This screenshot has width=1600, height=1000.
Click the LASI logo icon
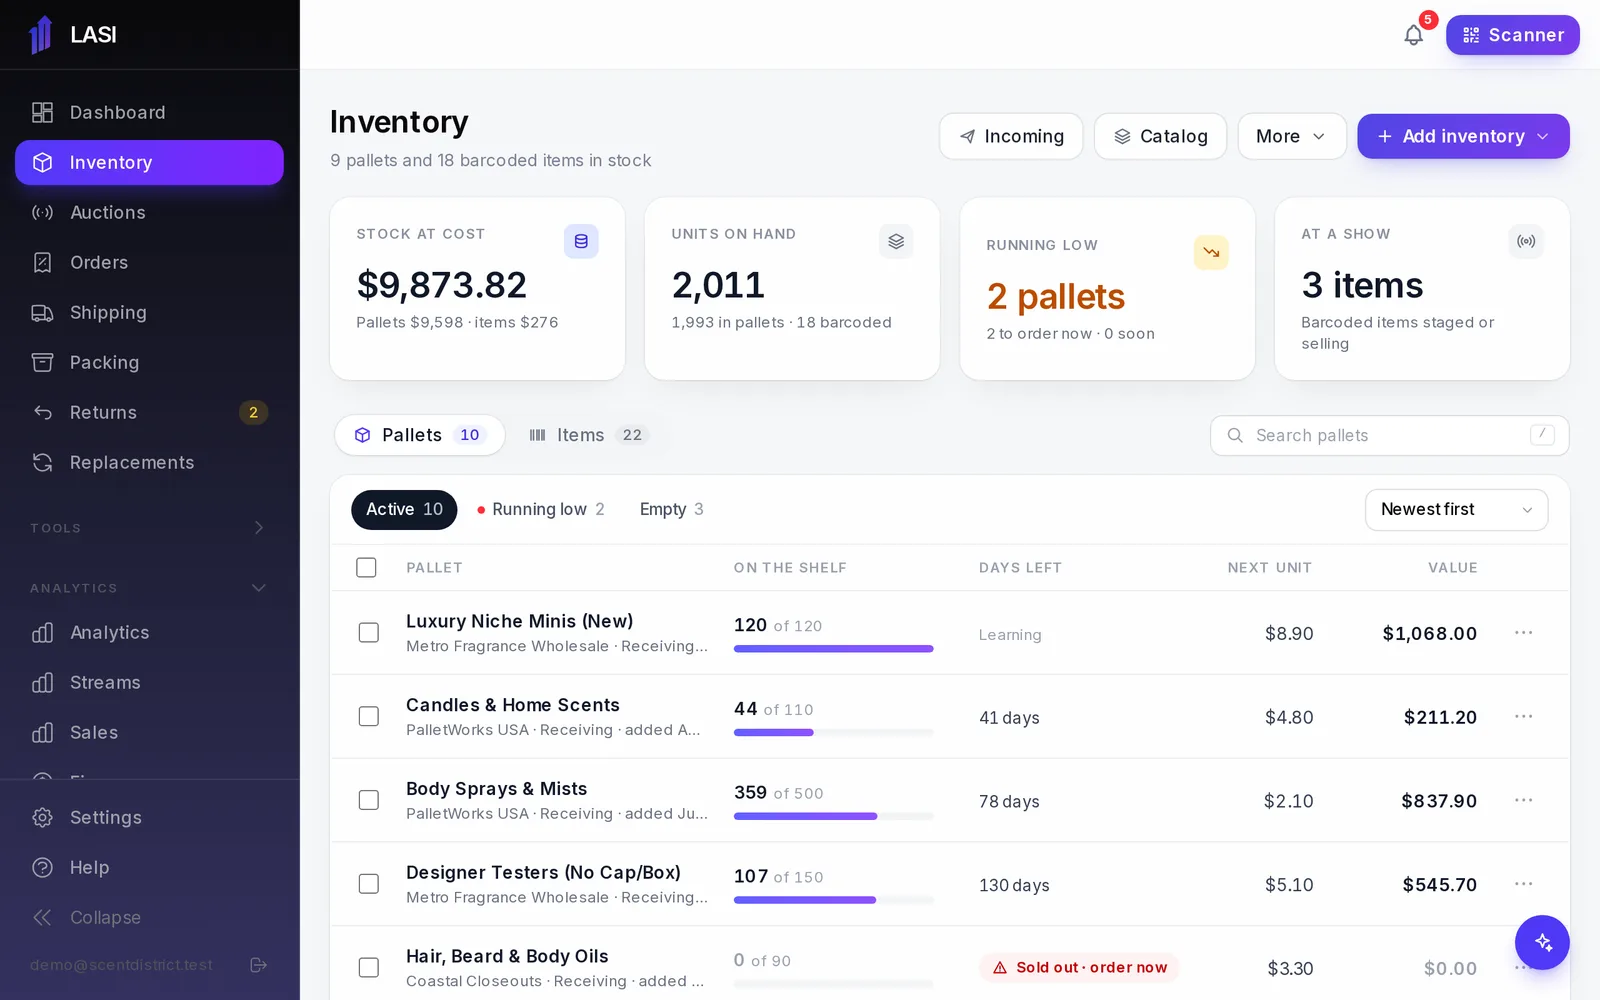tap(41, 35)
